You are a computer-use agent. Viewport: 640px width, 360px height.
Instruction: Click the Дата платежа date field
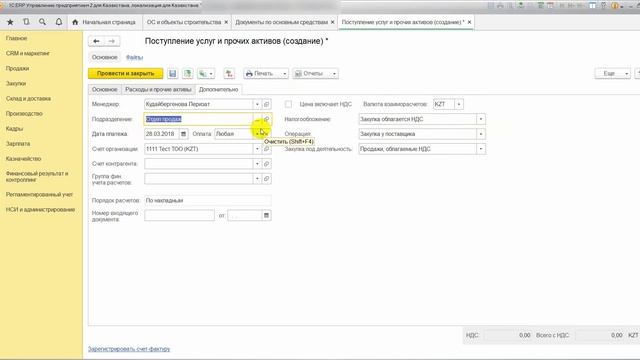click(x=162, y=134)
